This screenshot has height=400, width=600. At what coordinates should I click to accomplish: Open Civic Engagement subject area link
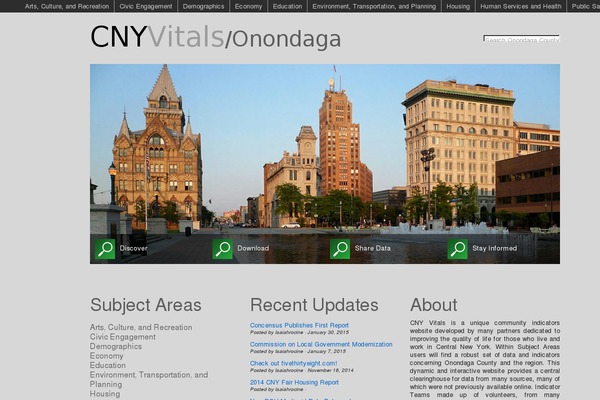(123, 337)
